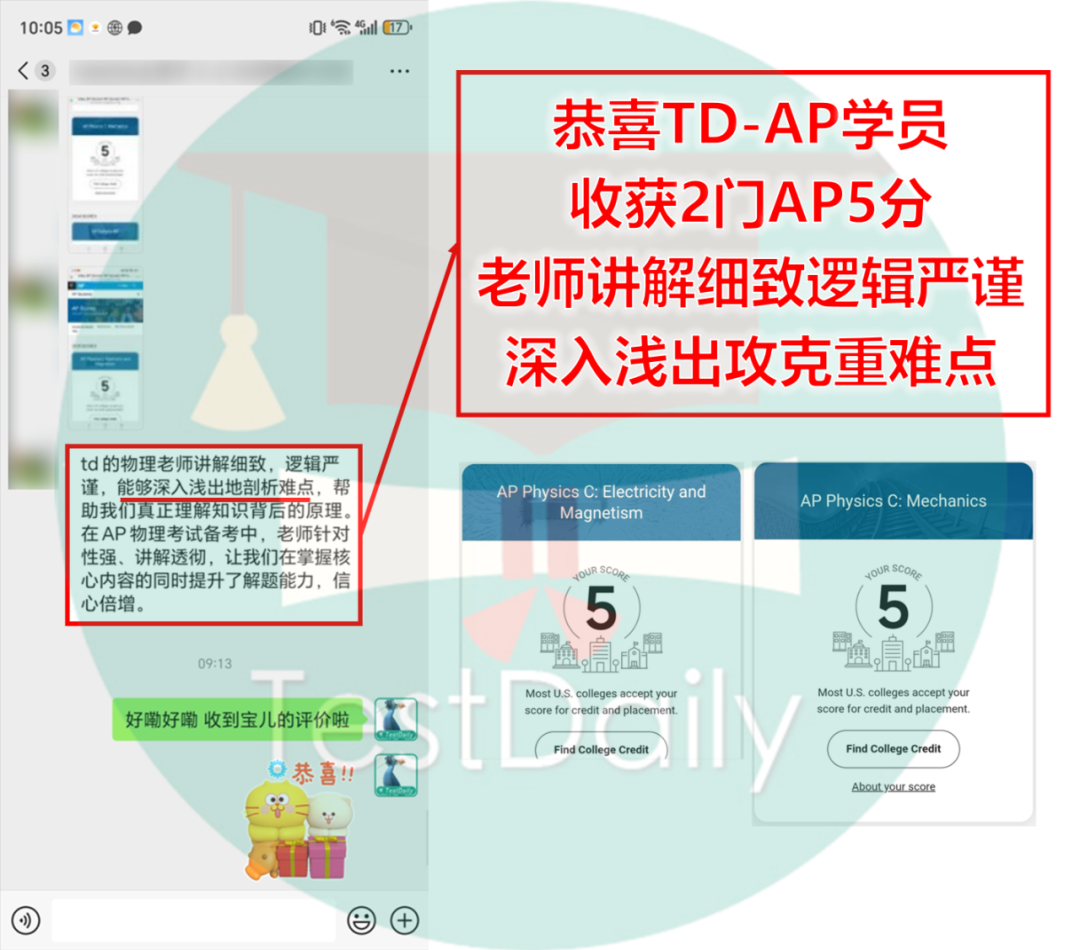Tap Find College Credit on the Electricity card
1080x950 pixels.
(600, 749)
